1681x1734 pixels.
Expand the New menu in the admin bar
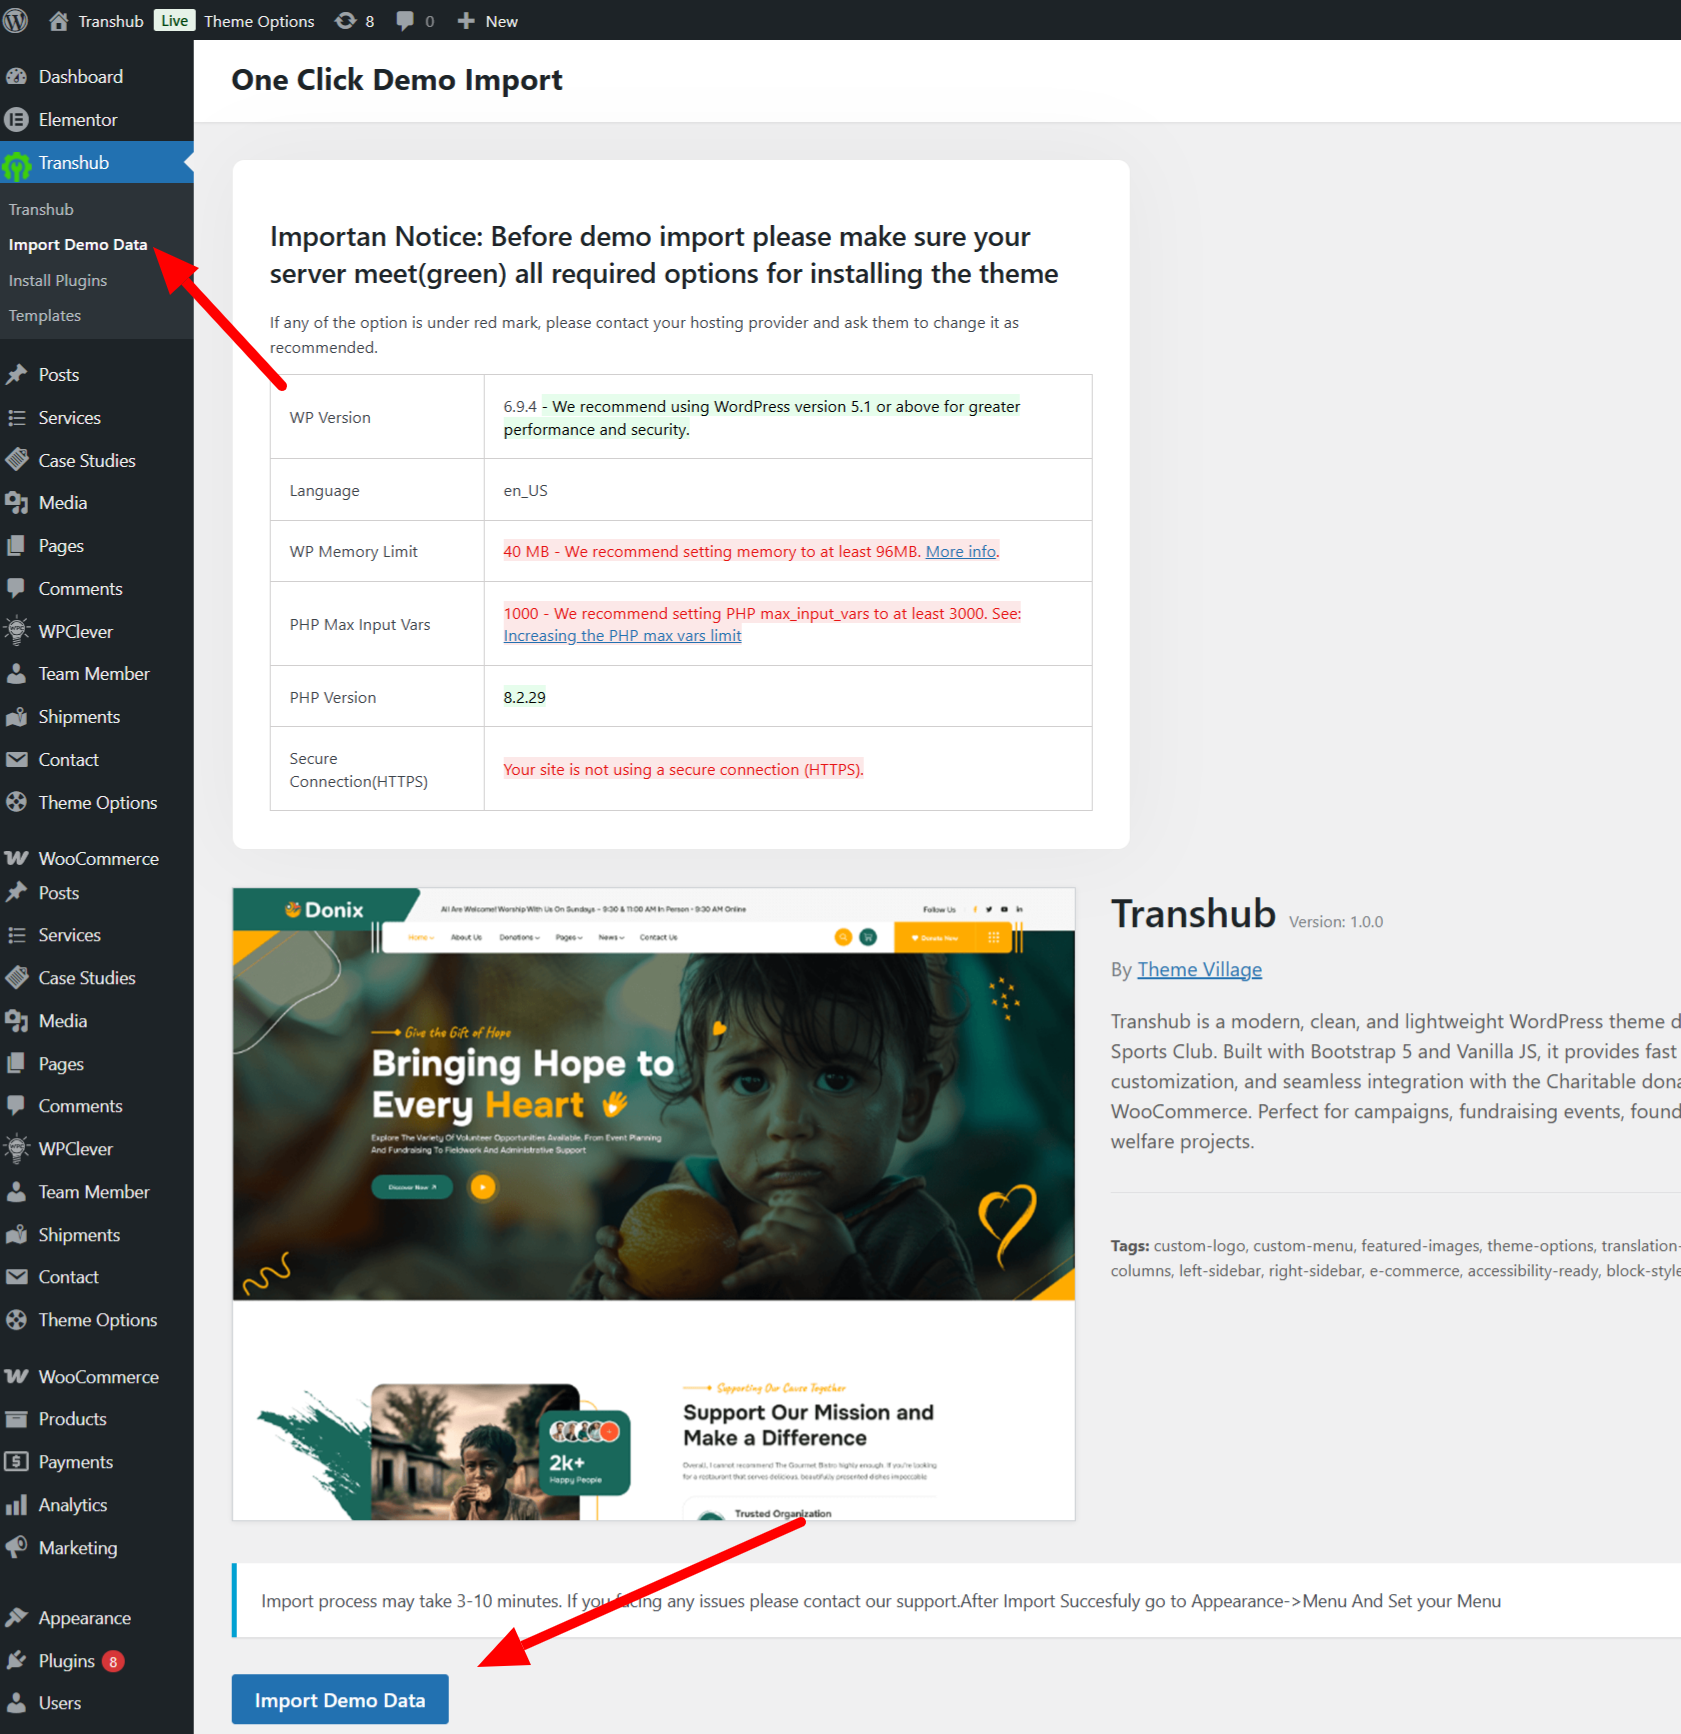(x=487, y=20)
